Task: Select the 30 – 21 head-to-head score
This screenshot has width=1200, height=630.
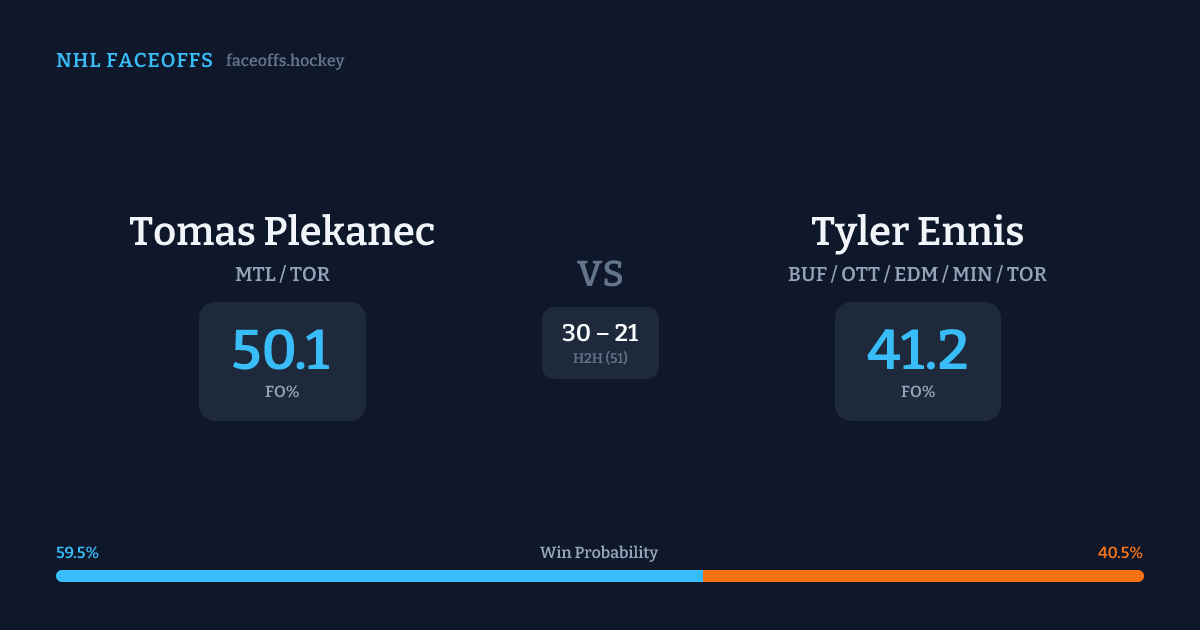Action: (600, 333)
